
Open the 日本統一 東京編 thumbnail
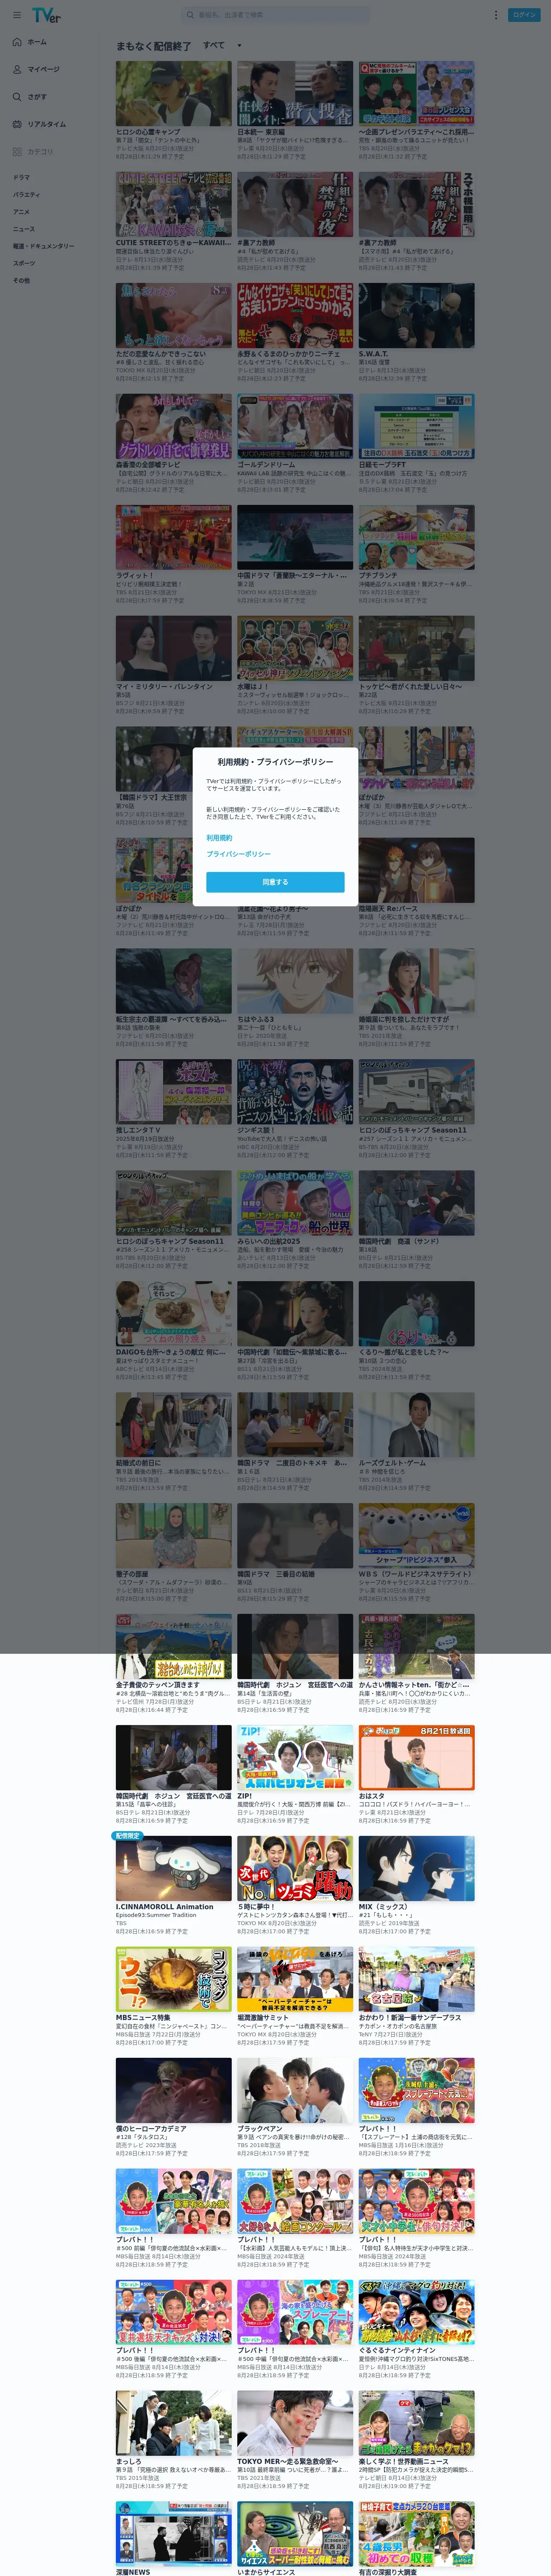295,93
